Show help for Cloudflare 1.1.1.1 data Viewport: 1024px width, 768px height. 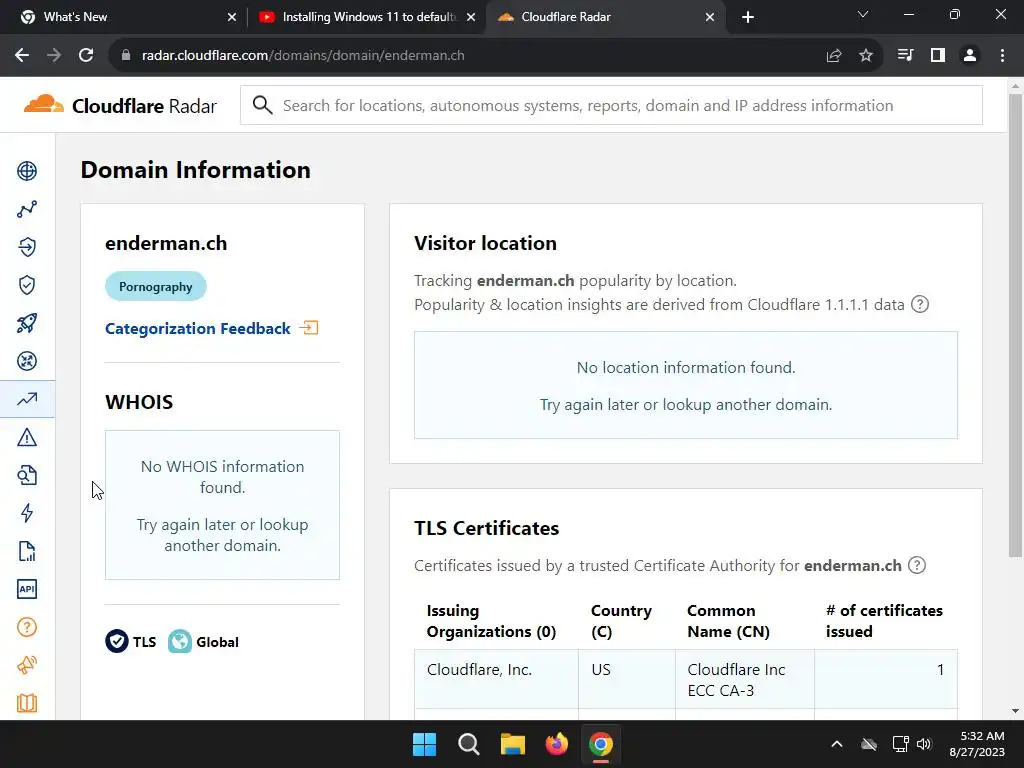920,304
